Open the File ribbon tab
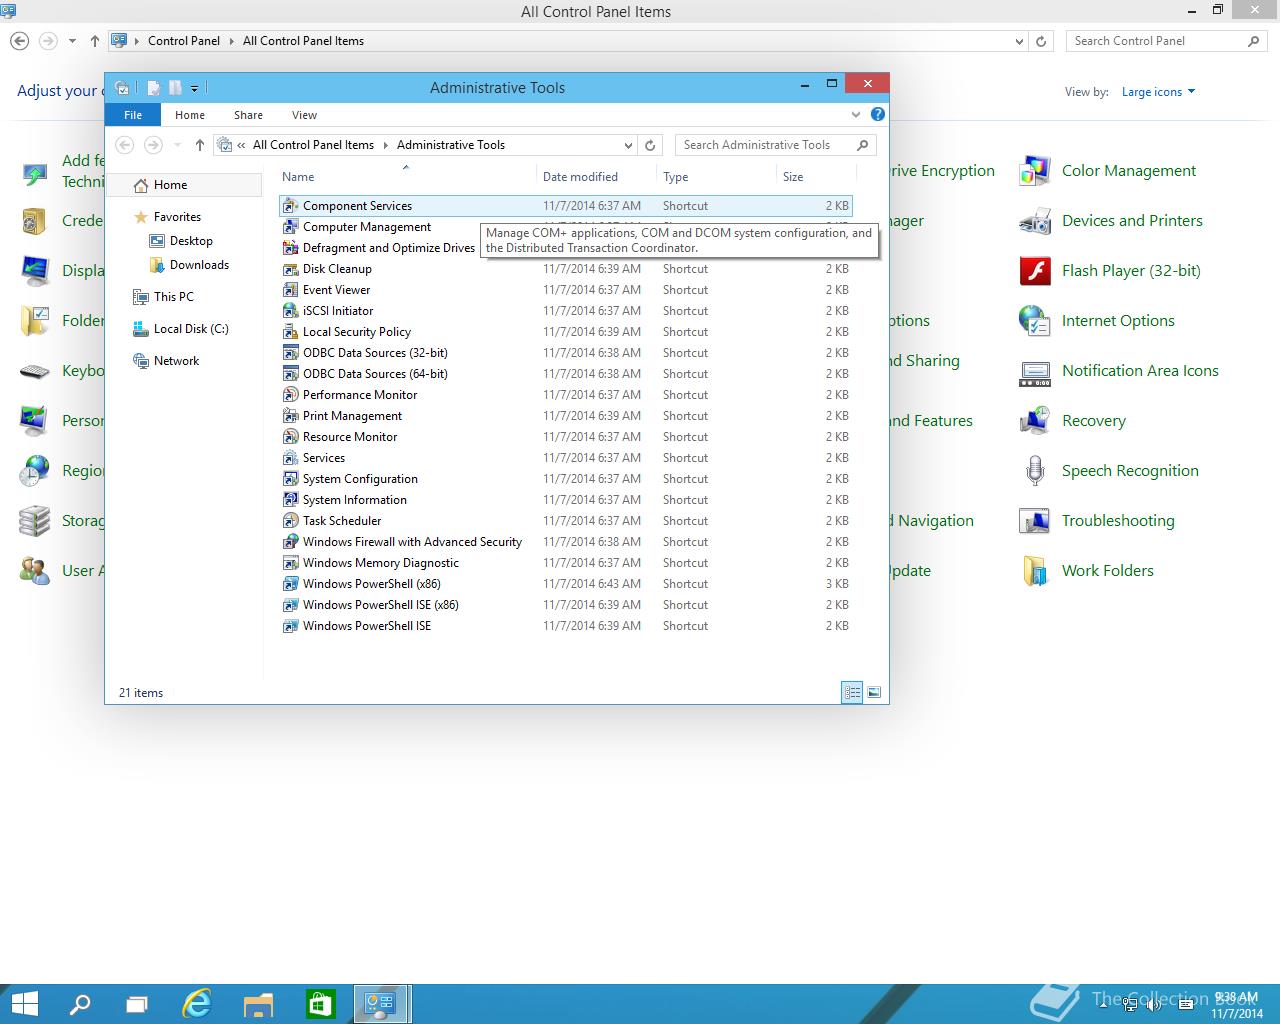Image resolution: width=1280 pixels, height=1024 pixels. click(133, 115)
